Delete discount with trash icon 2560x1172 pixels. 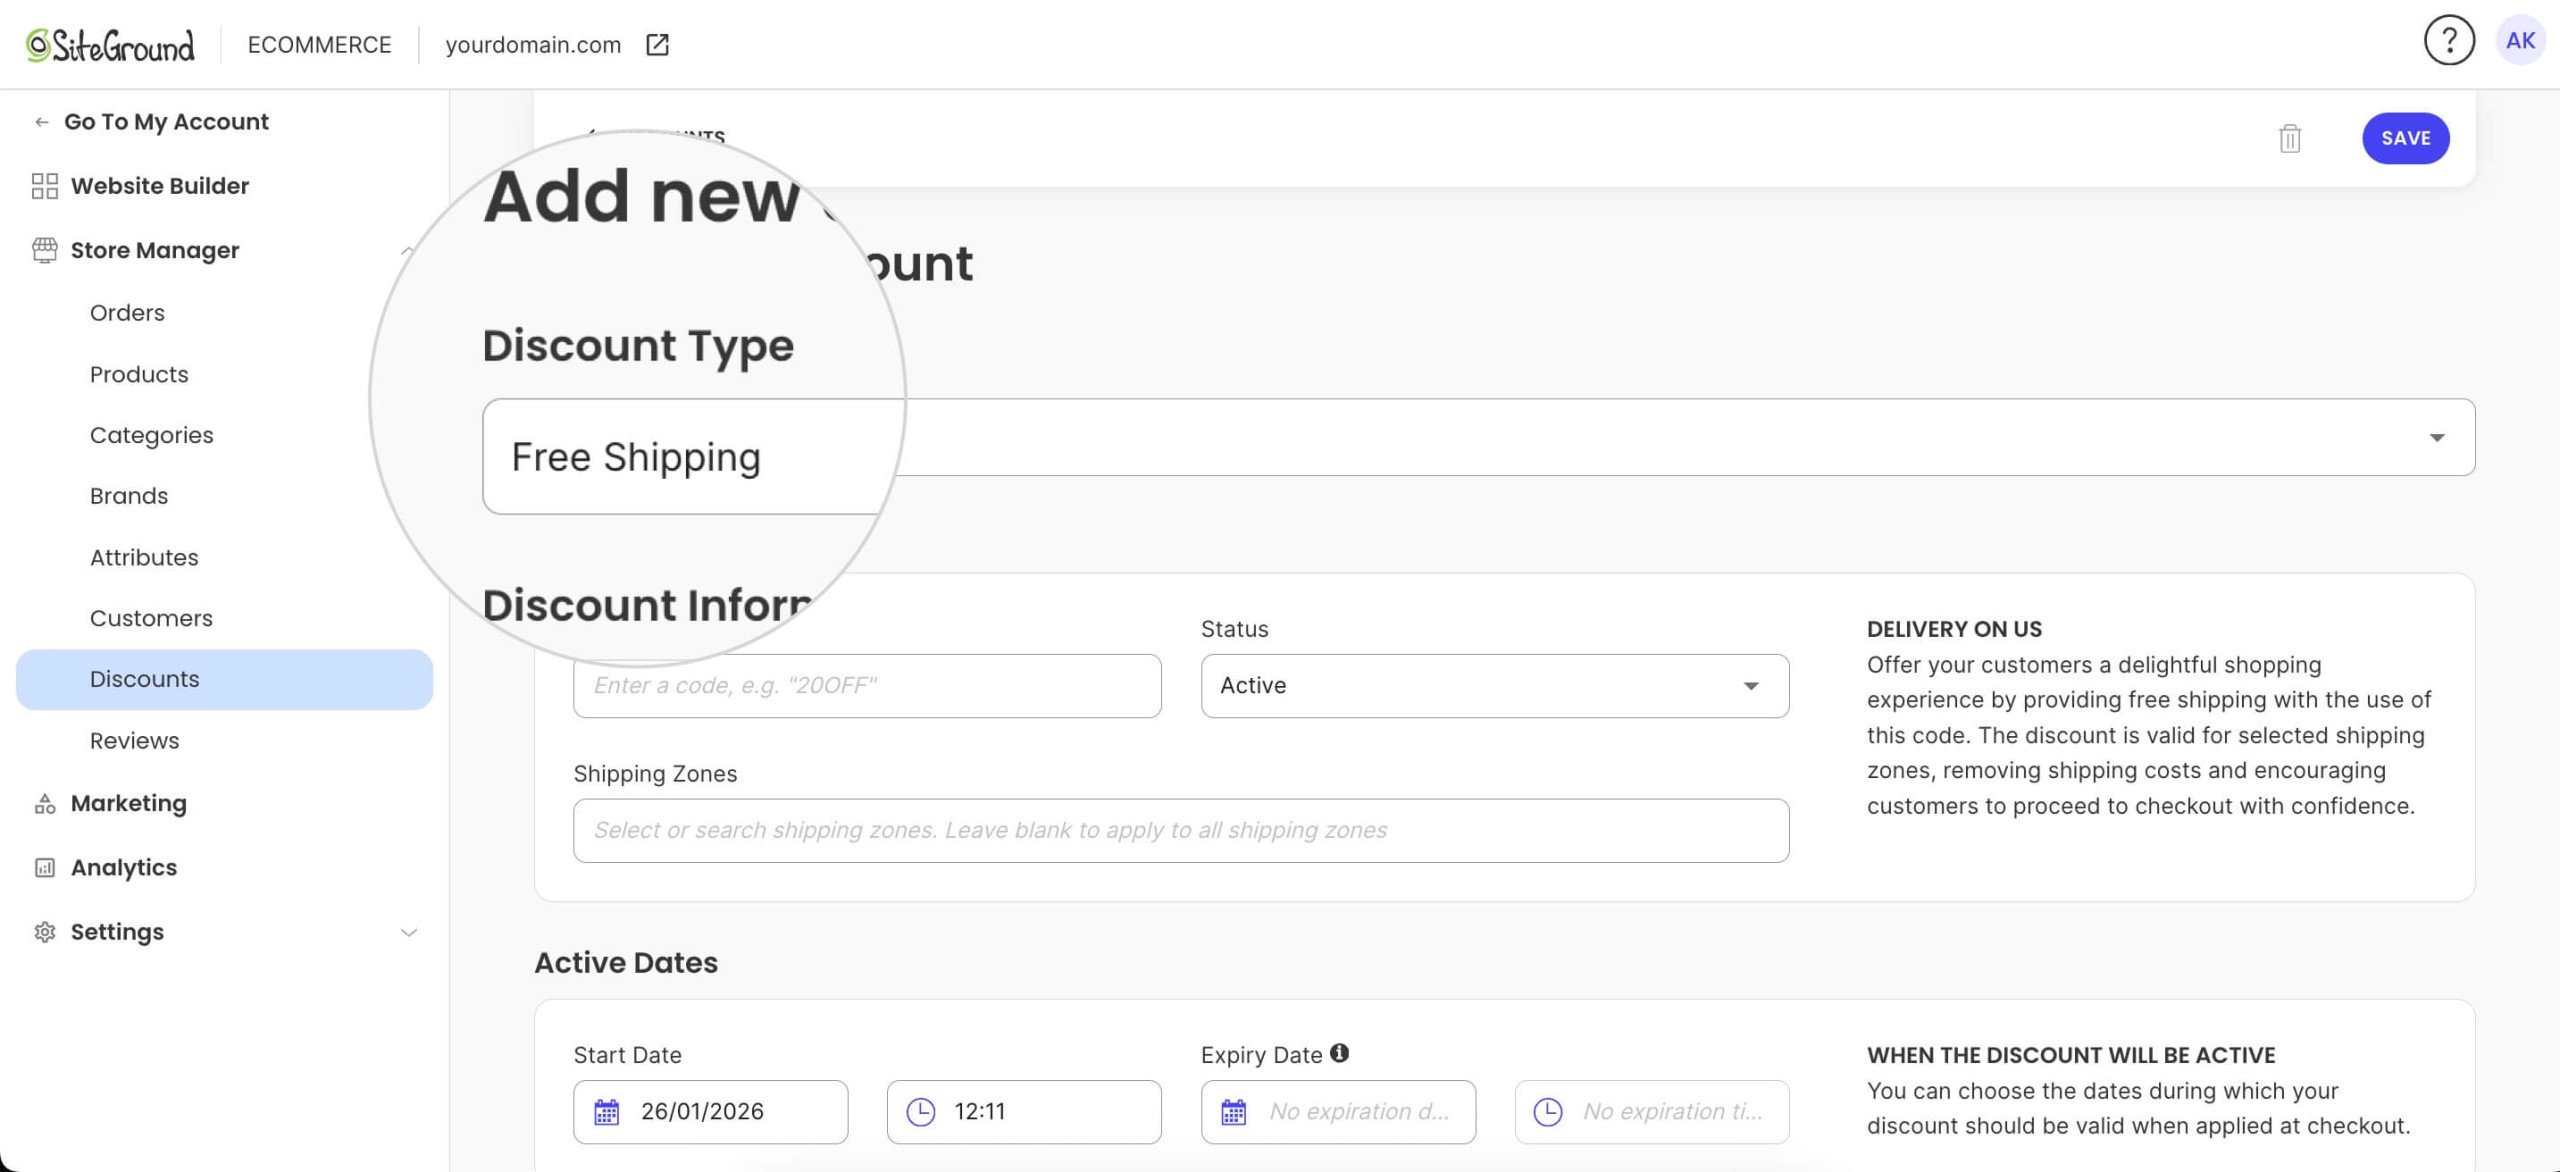pos(2290,138)
